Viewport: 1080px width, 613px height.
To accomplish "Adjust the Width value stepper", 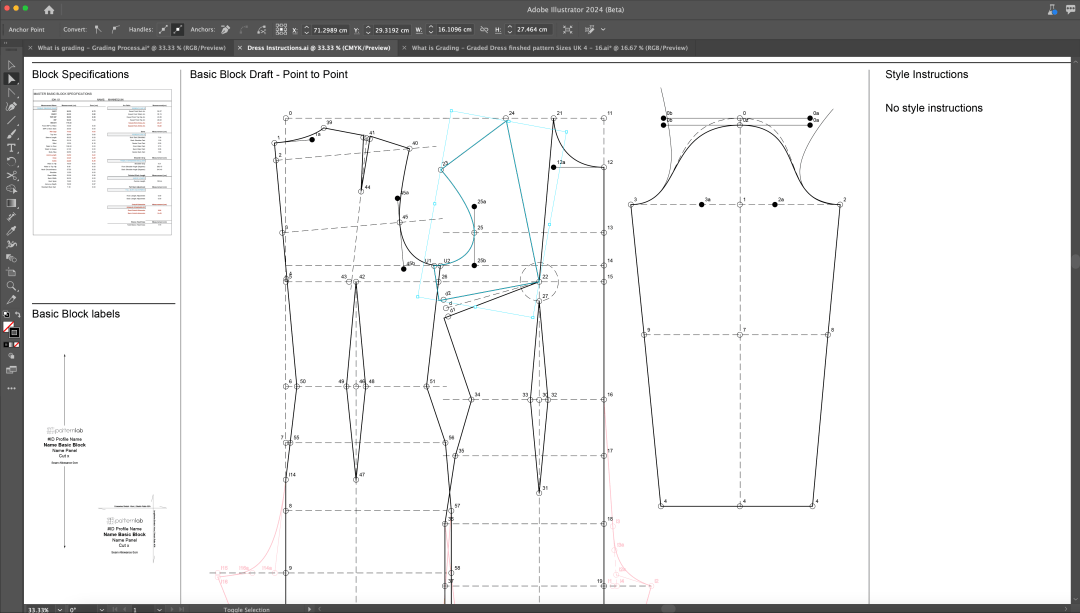I will tap(431, 30).
